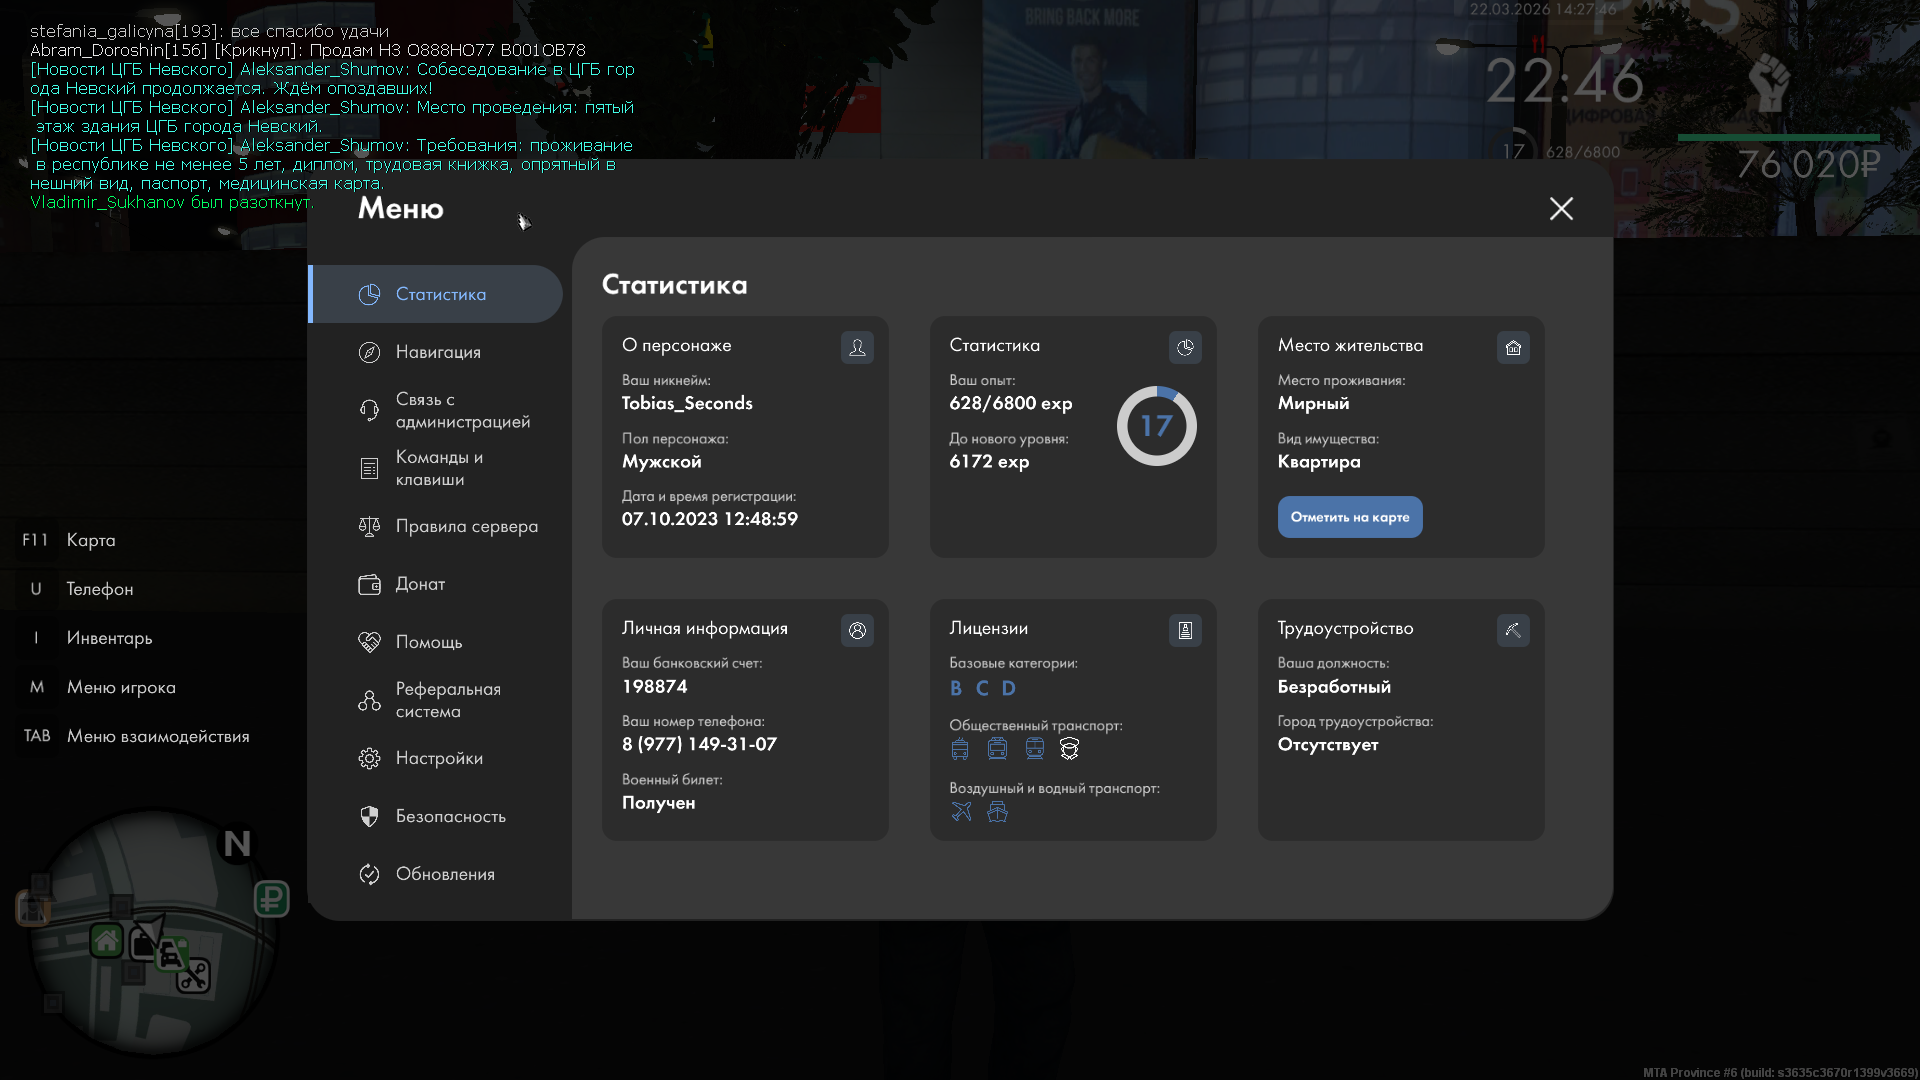Image resolution: width=1920 pixels, height=1080 pixels.
Task: Click the user circle icon in Личная информация
Action: click(x=857, y=630)
